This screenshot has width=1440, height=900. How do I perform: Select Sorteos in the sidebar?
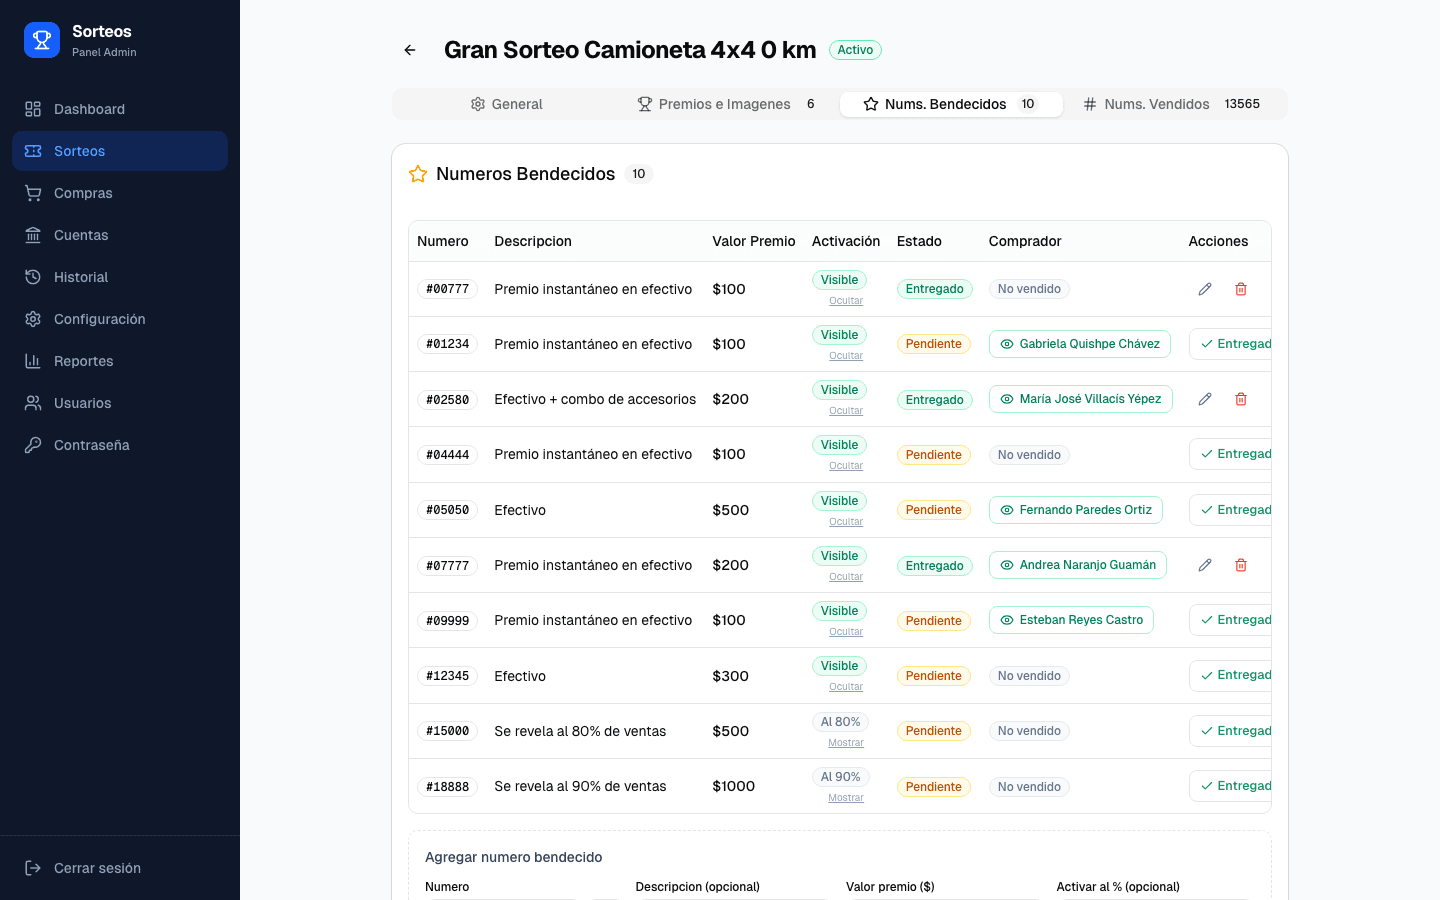coord(120,151)
